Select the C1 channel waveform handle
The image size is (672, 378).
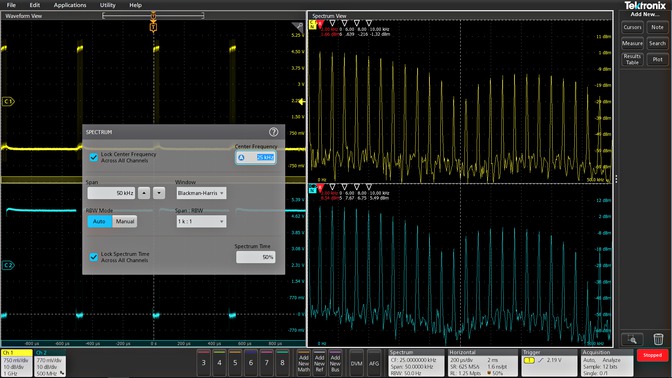click(8, 102)
